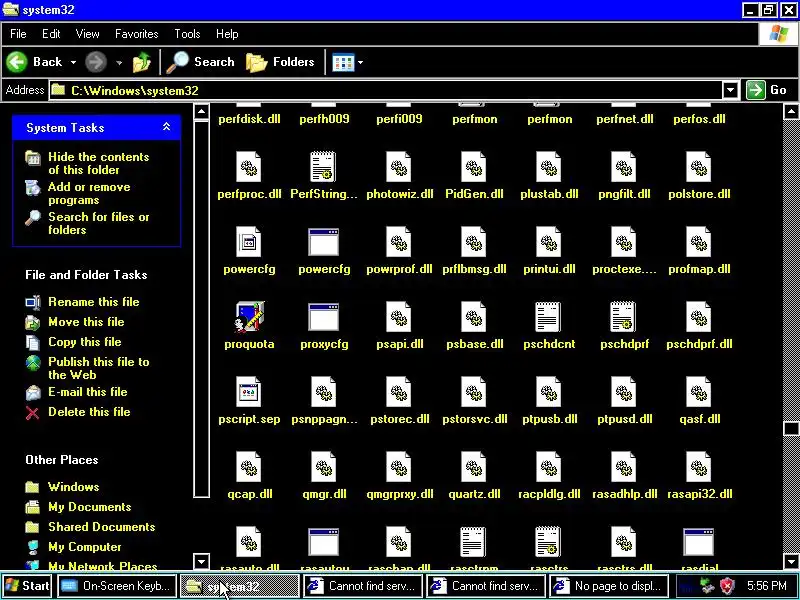
Task: Click the Start button
Action: tap(27, 586)
